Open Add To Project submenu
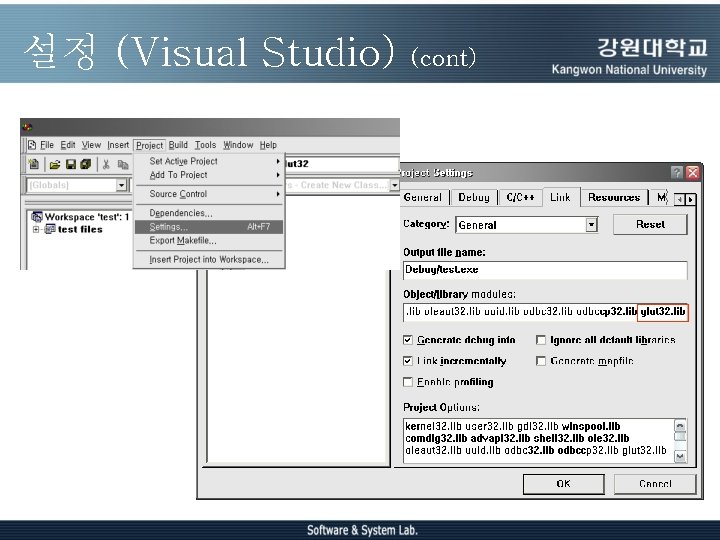 209,175
